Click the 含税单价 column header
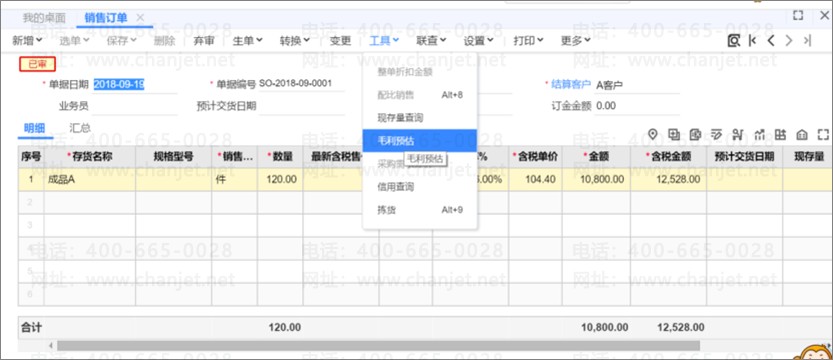 pyautogui.click(x=535, y=157)
